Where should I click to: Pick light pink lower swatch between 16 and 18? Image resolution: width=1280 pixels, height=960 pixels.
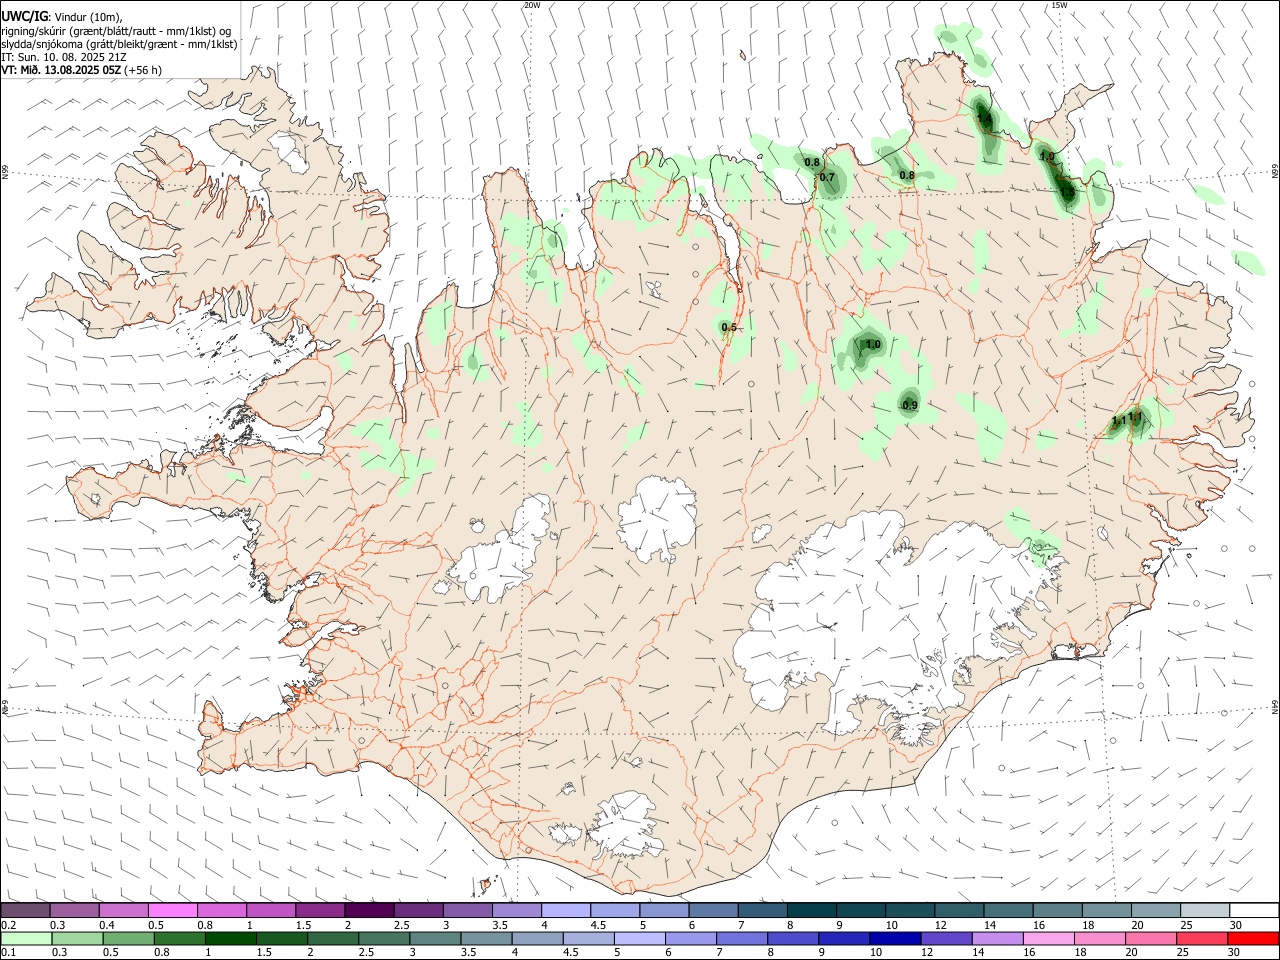click(1049, 938)
